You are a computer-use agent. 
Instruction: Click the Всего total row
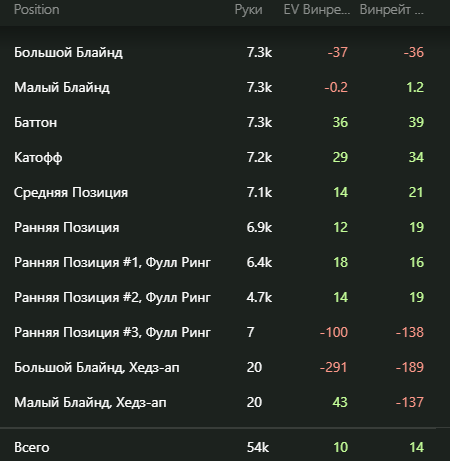click(225, 447)
